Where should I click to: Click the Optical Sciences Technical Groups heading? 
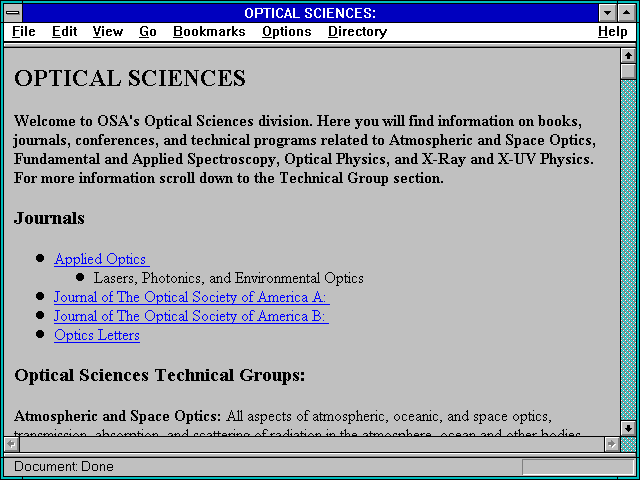160,376
